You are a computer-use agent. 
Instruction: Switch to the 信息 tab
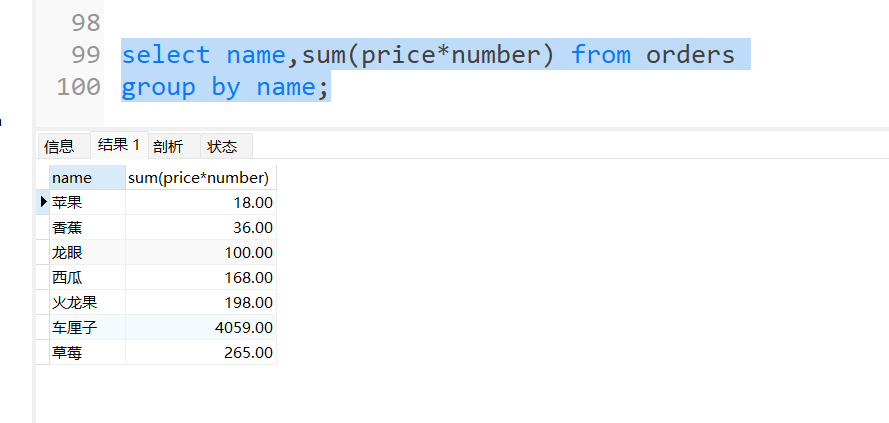coord(59,146)
